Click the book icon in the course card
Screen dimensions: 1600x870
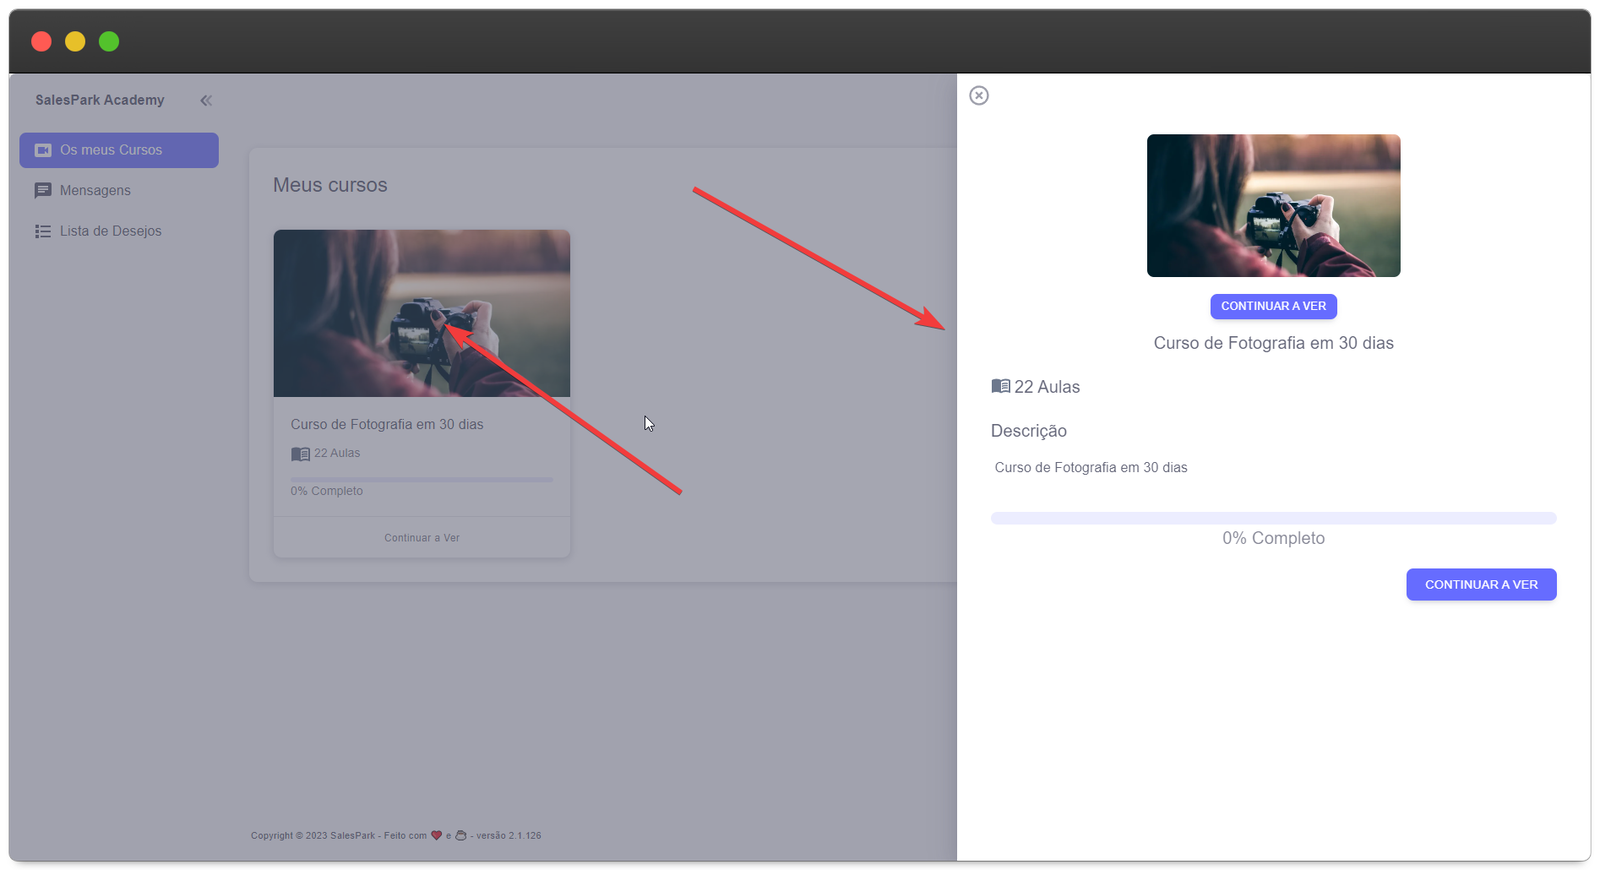[x=300, y=454]
